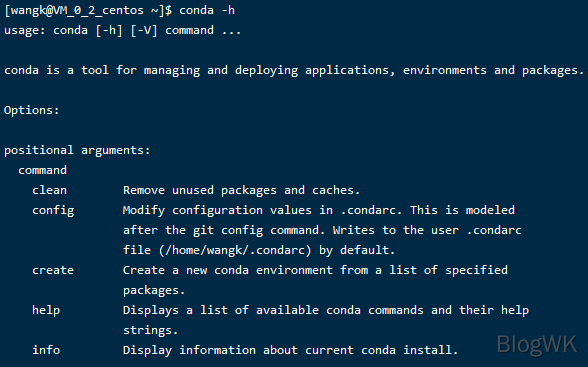
Task: Select the 'clean' command name
Action: point(50,190)
